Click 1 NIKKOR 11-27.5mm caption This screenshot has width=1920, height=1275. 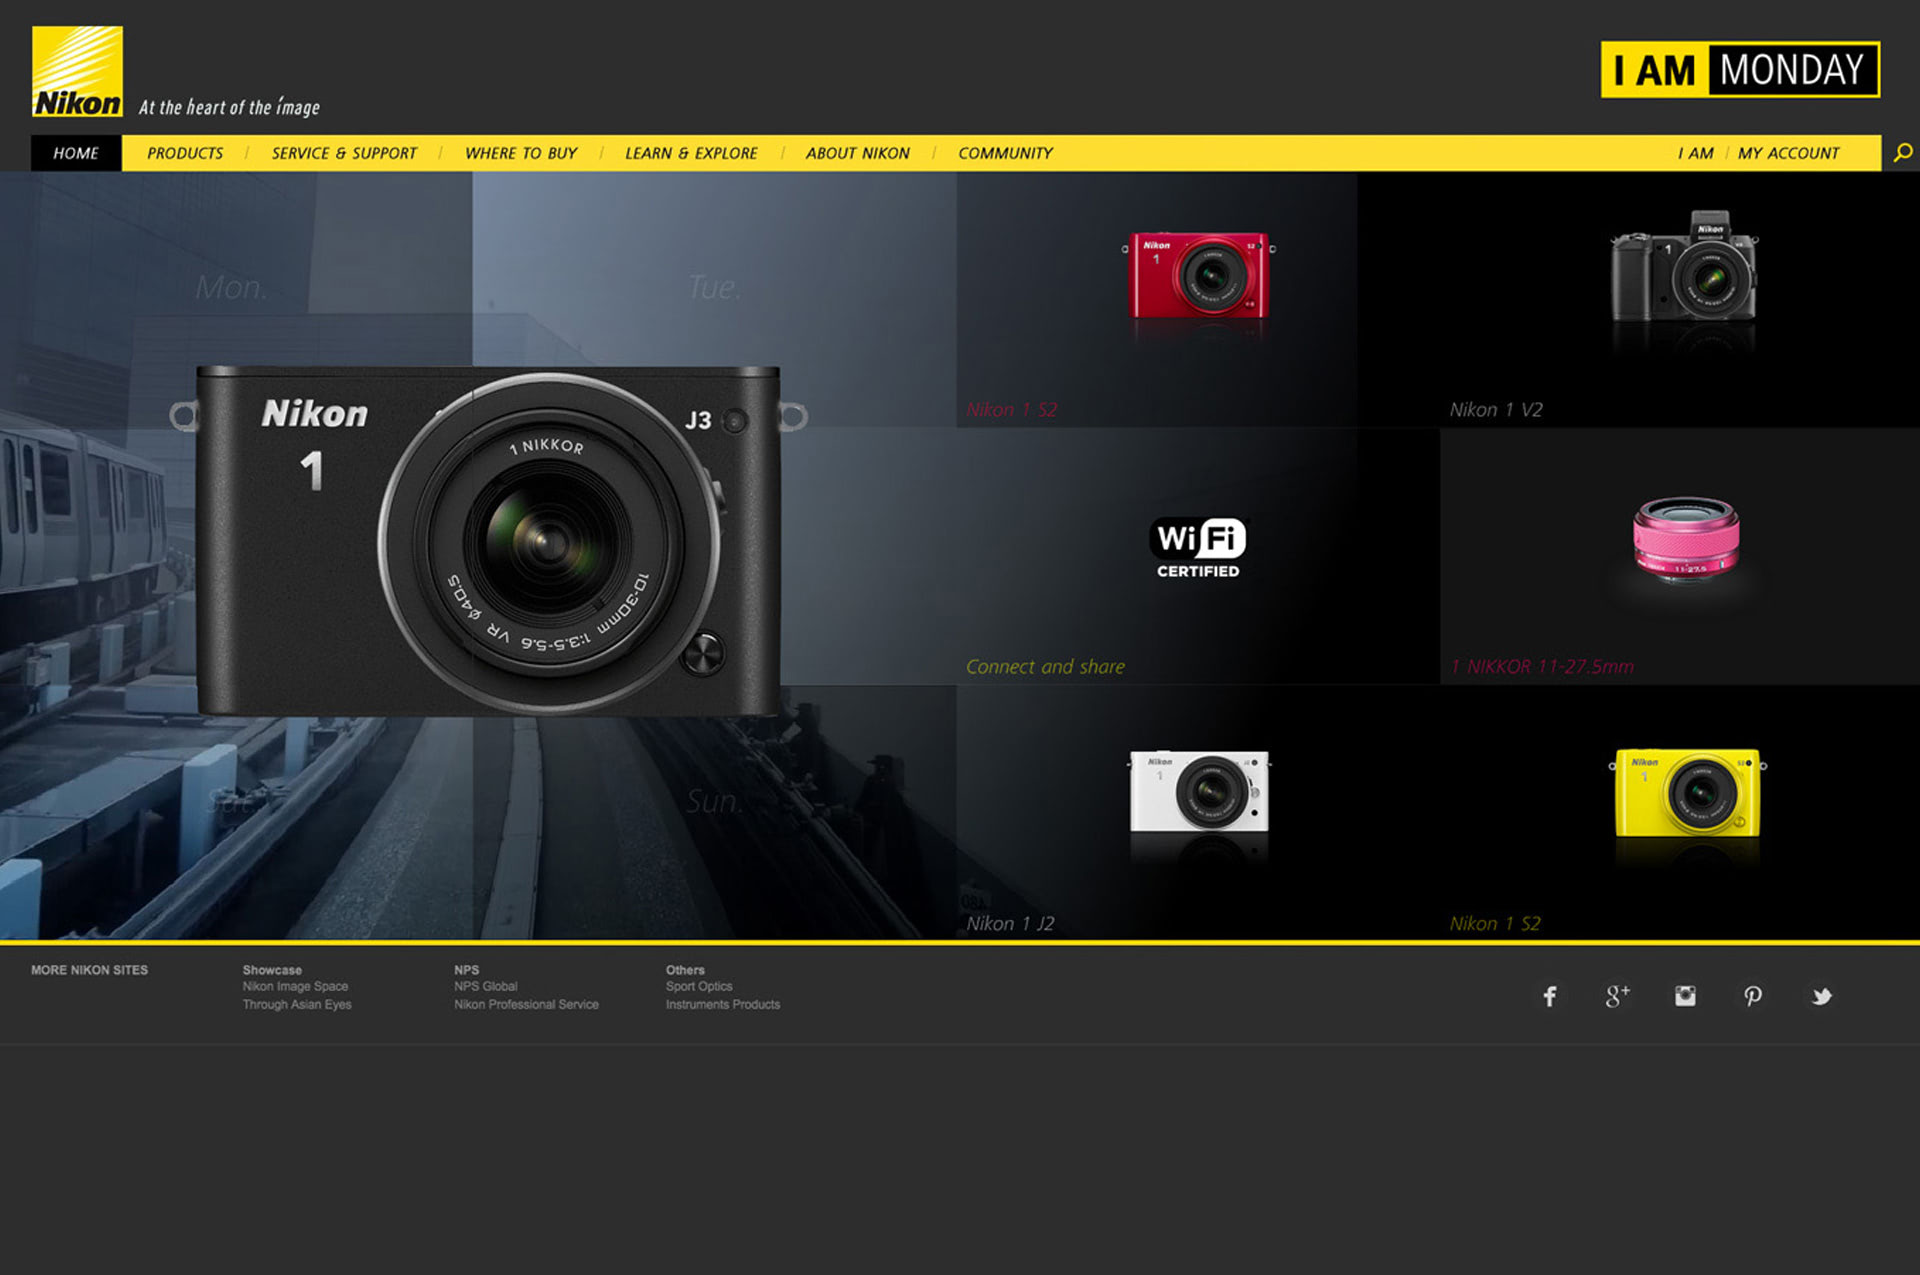[1542, 666]
